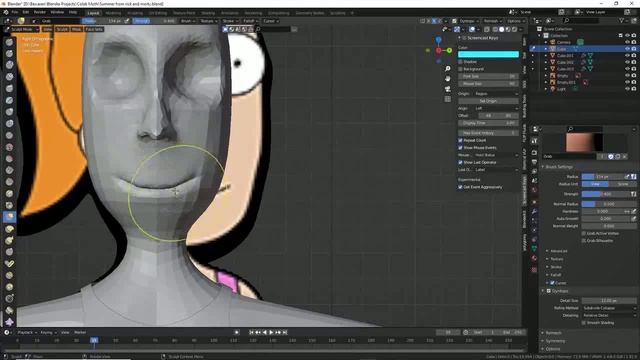640x360 pixels.
Task: Set Radius Unit to View
Action: [x=595, y=184]
